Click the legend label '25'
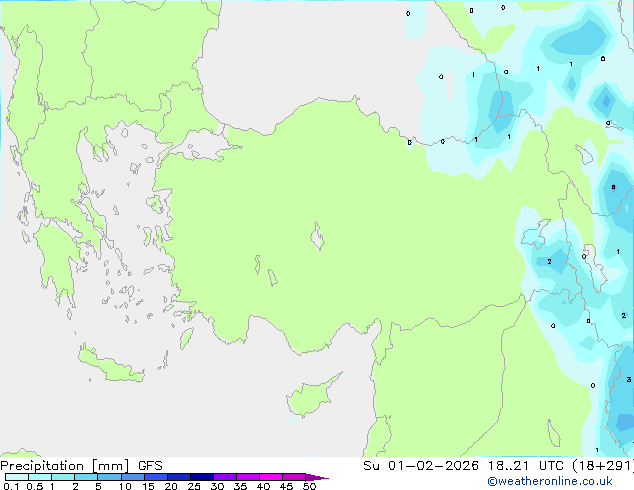Screen dimensions: 634x490 (194, 486)
